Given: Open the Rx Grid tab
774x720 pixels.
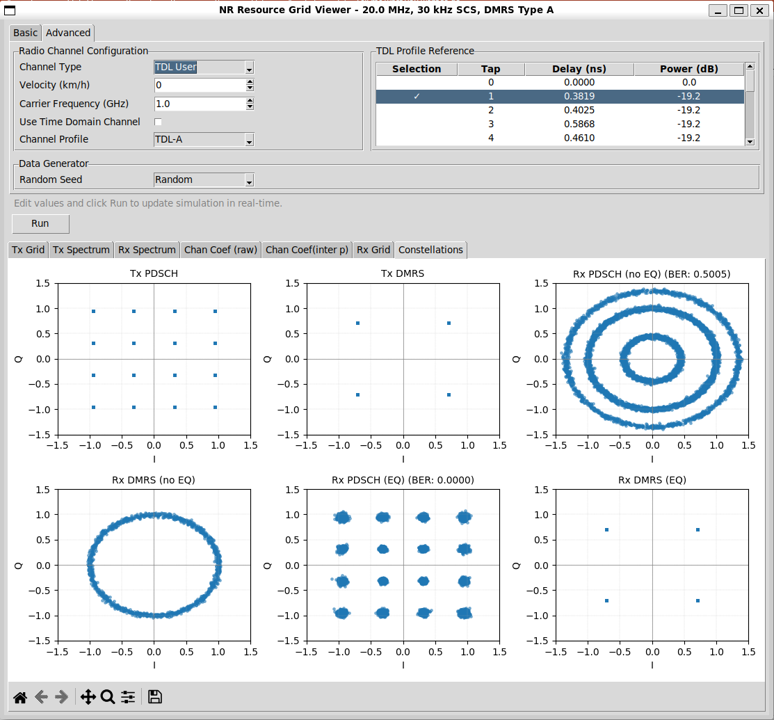Looking at the screenshot, I should [374, 250].
